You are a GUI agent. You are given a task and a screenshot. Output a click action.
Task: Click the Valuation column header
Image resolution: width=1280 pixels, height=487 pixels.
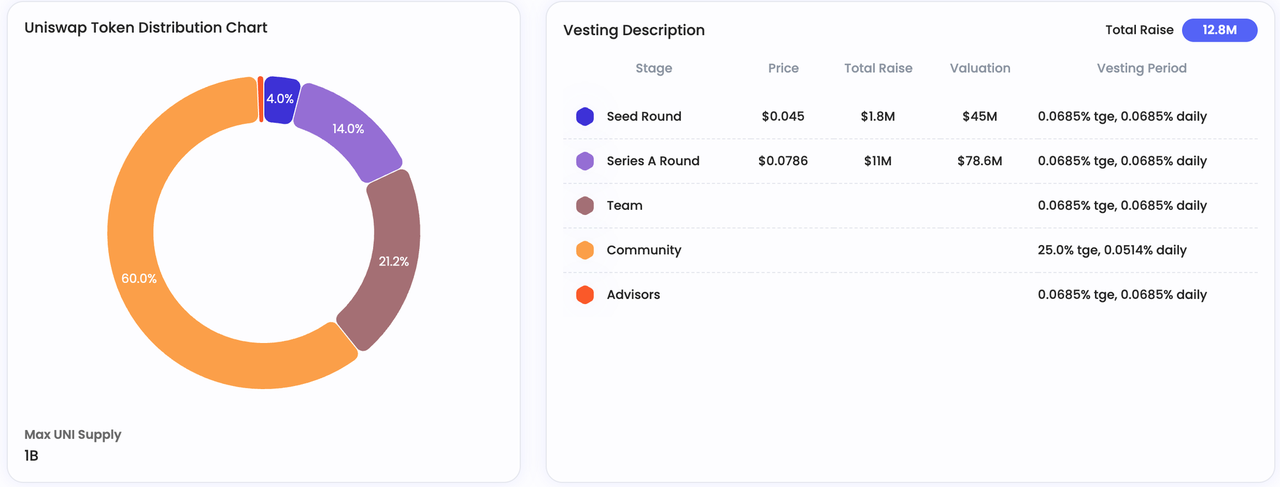[x=980, y=68]
